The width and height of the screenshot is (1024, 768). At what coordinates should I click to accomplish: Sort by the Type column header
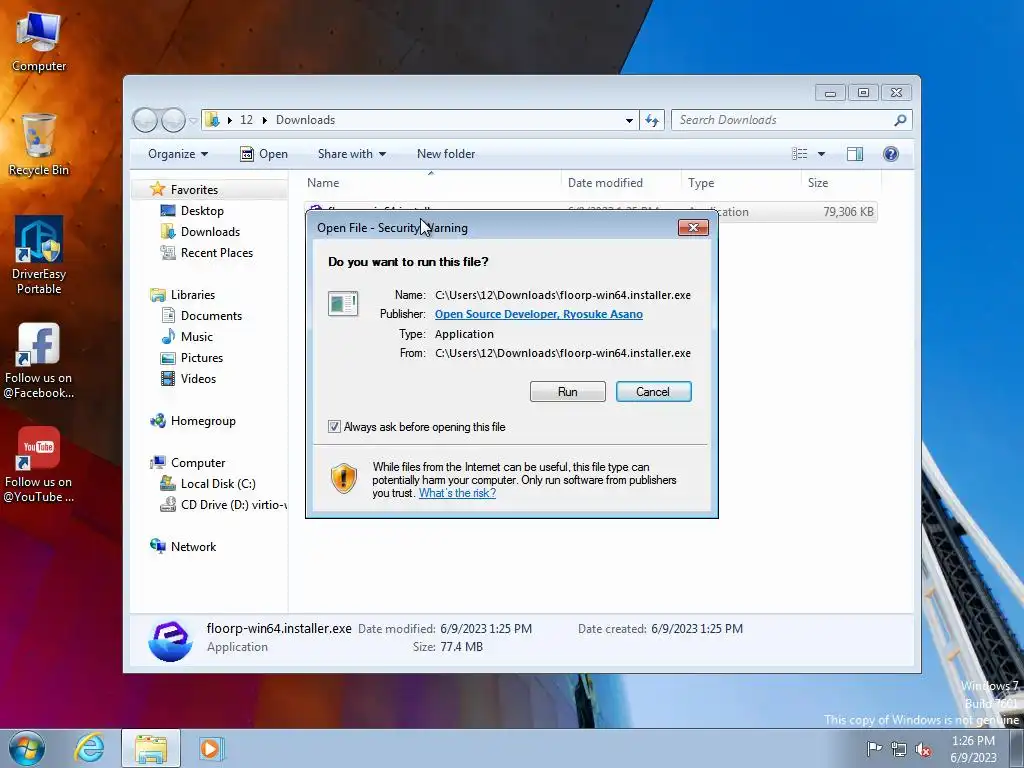tap(741, 183)
